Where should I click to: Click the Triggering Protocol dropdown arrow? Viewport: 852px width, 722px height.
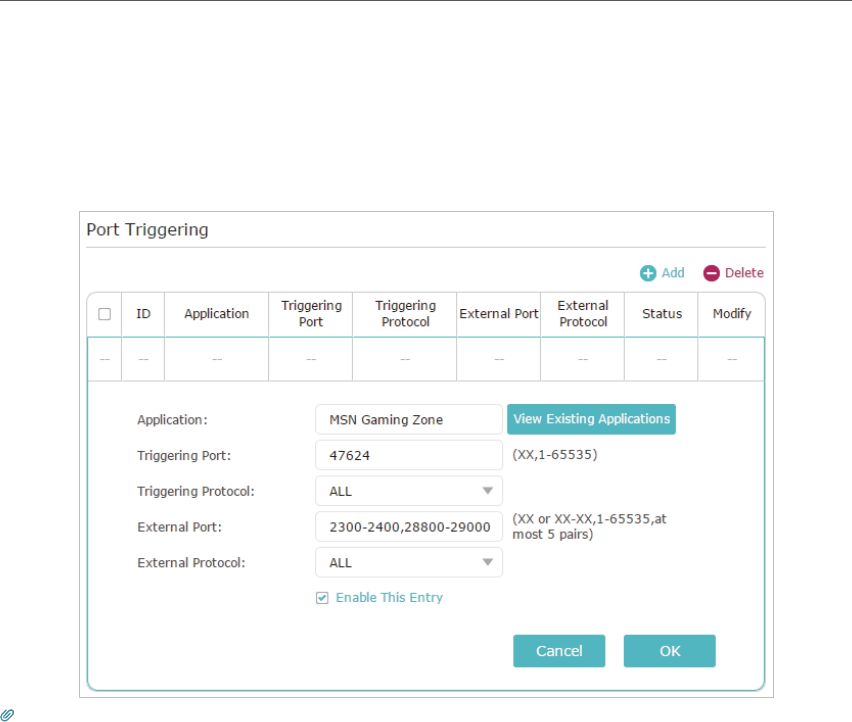tap(487, 491)
